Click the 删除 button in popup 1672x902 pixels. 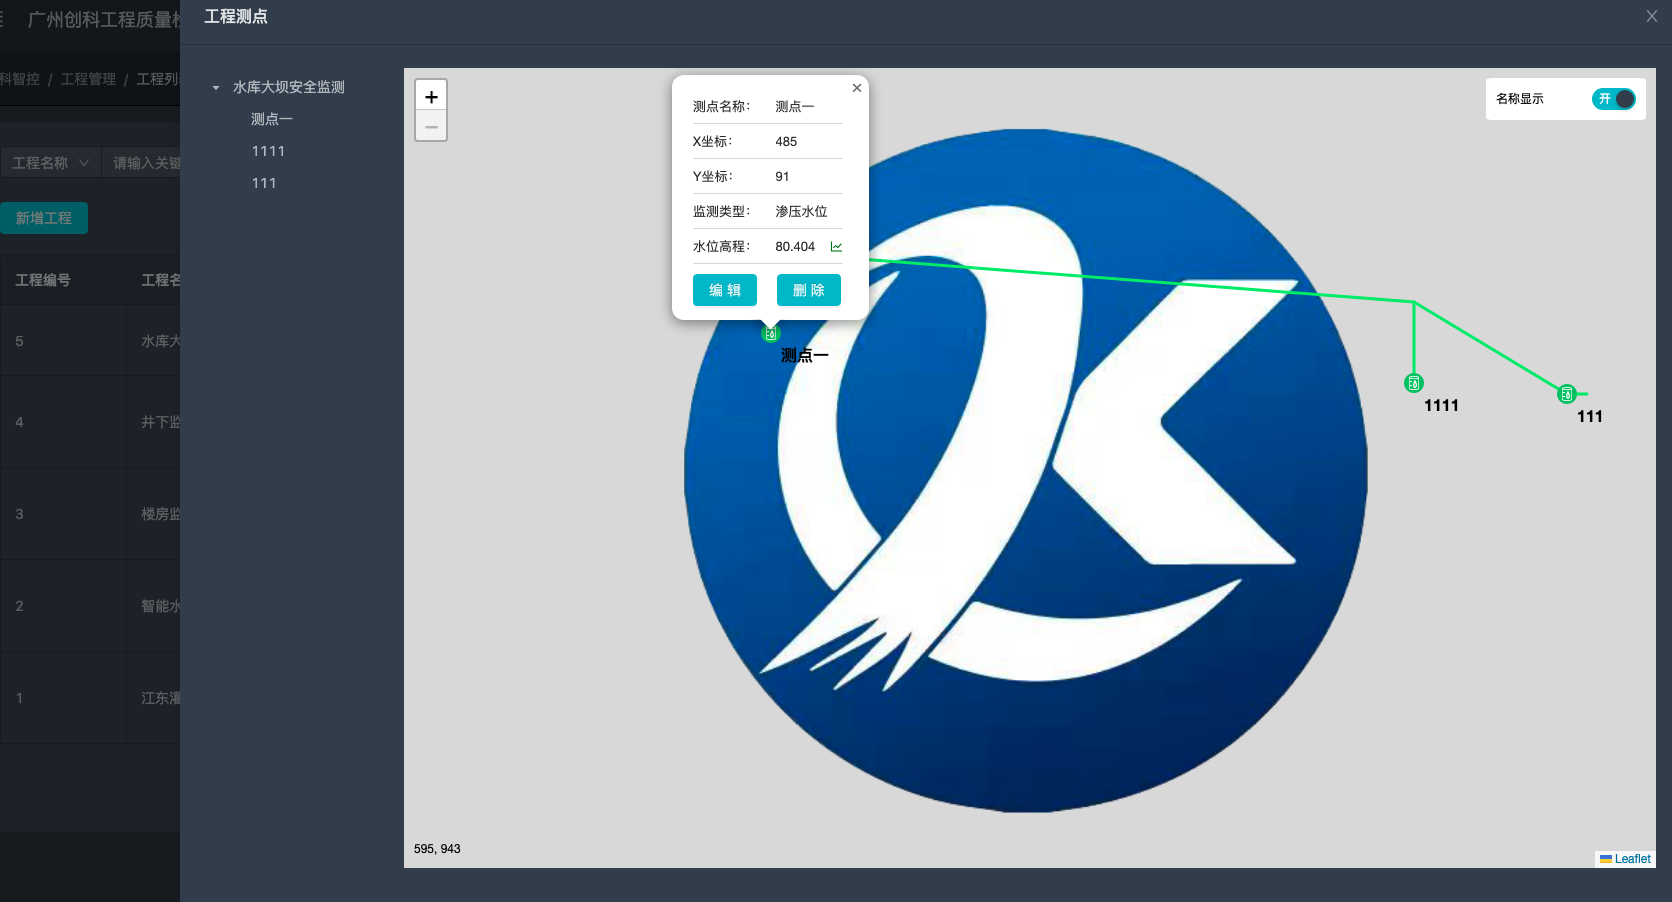pos(808,290)
